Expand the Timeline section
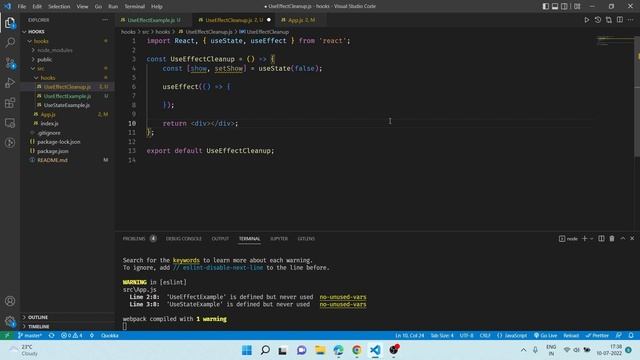The height and width of the screenshot is (360, 640). [67, 327]
